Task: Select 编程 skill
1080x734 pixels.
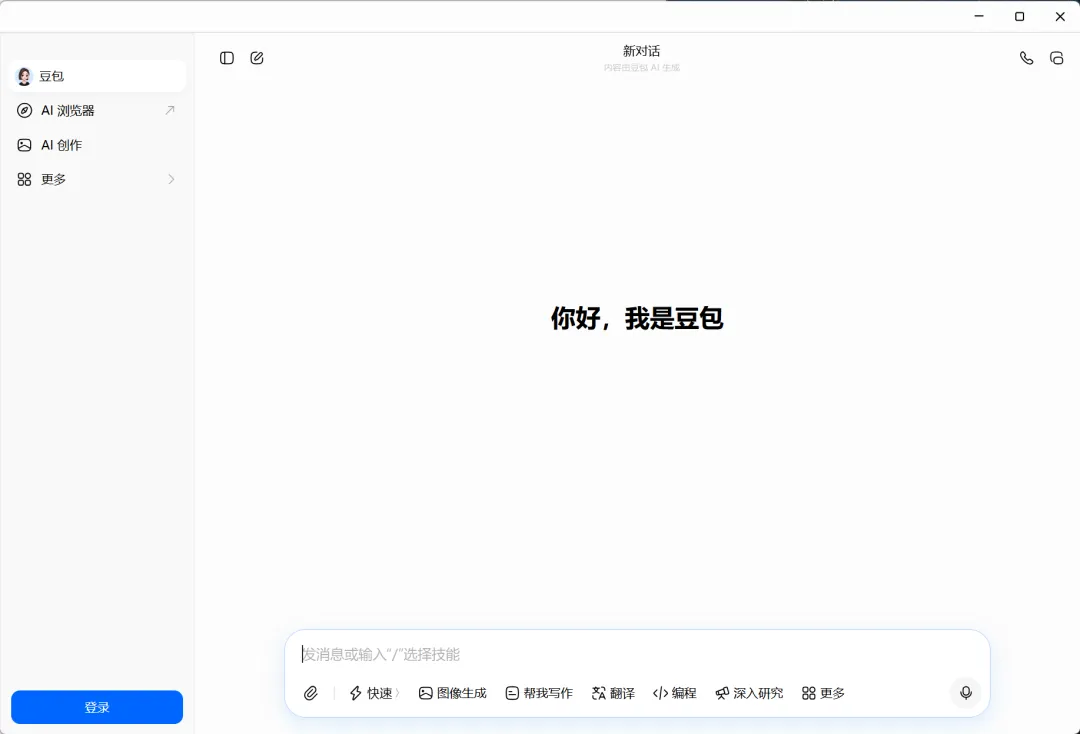Action: pyautogui.click(x=674, y=693)
